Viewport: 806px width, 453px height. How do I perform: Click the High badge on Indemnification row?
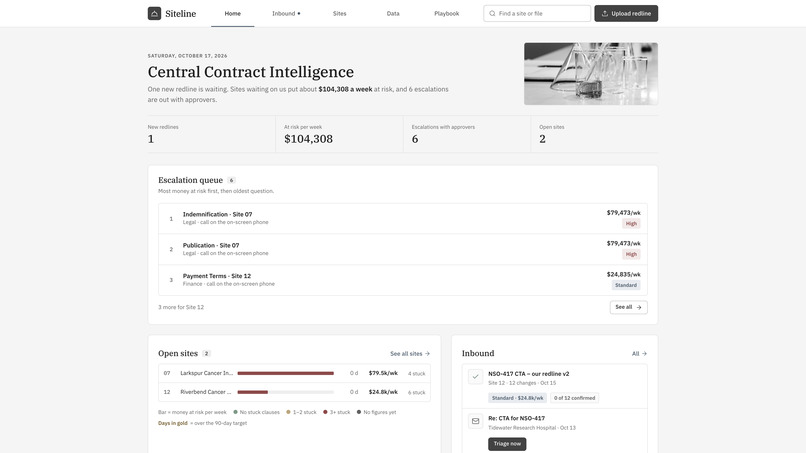[631, 224]
